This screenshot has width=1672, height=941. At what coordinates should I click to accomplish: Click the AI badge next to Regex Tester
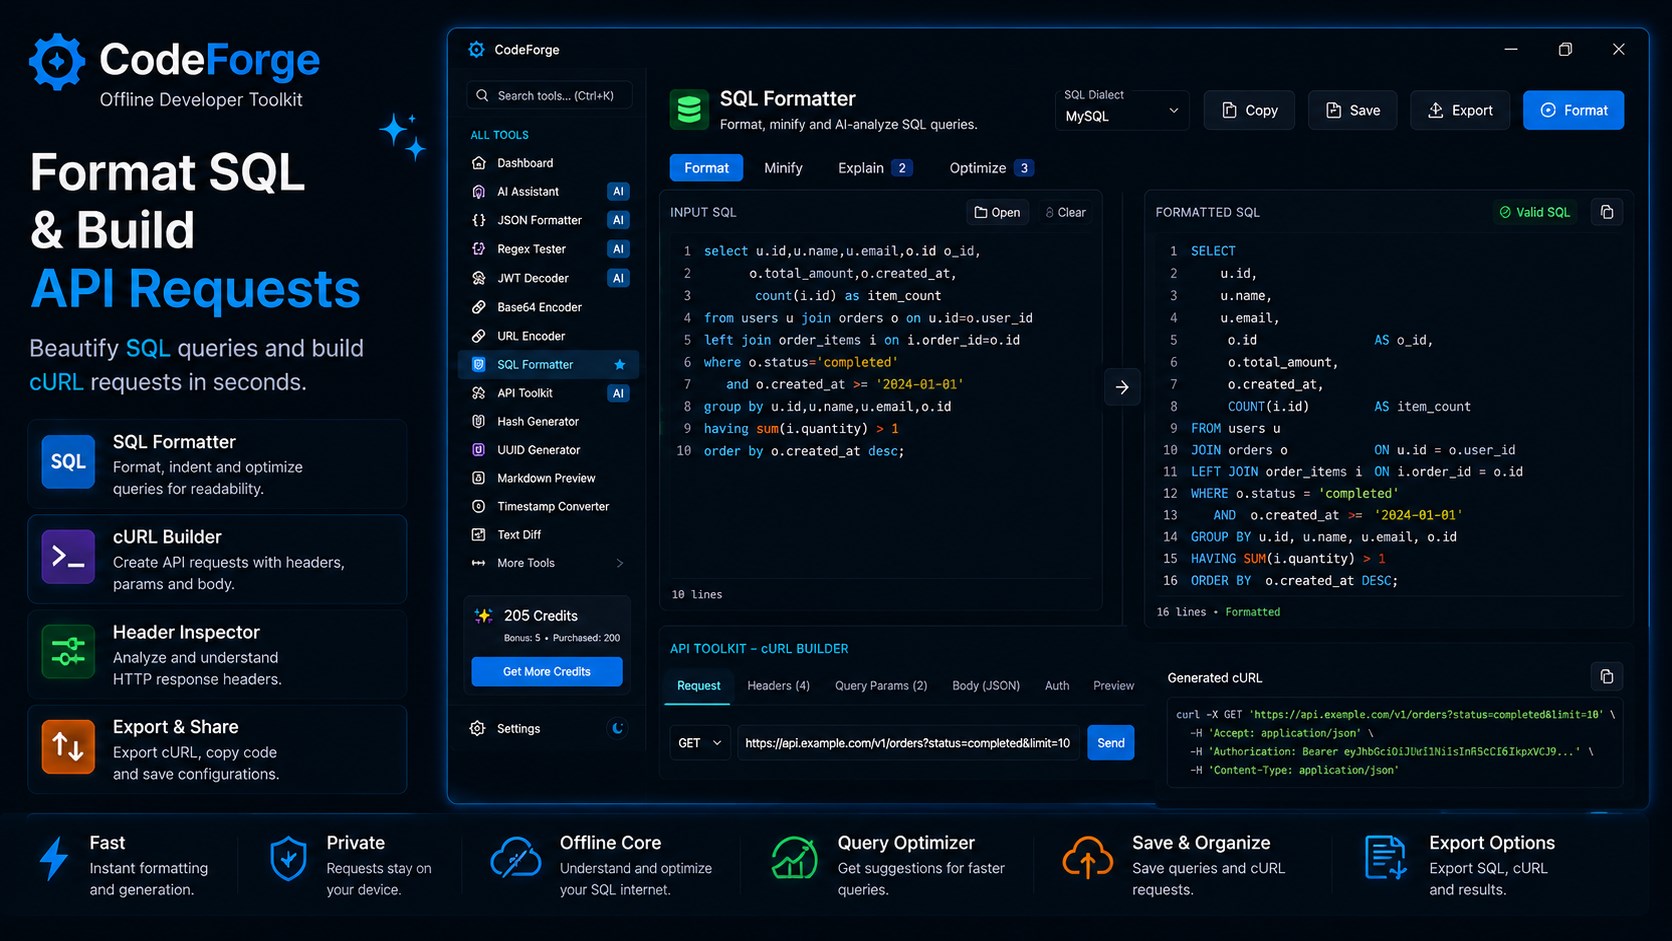[618, 249]
